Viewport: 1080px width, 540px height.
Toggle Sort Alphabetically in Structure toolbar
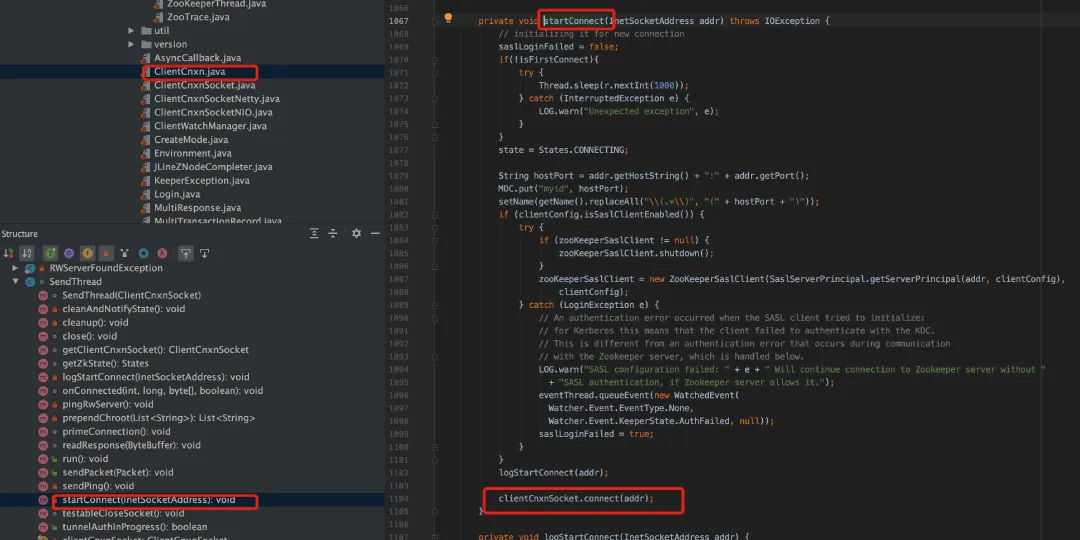[x=26, y=253]
